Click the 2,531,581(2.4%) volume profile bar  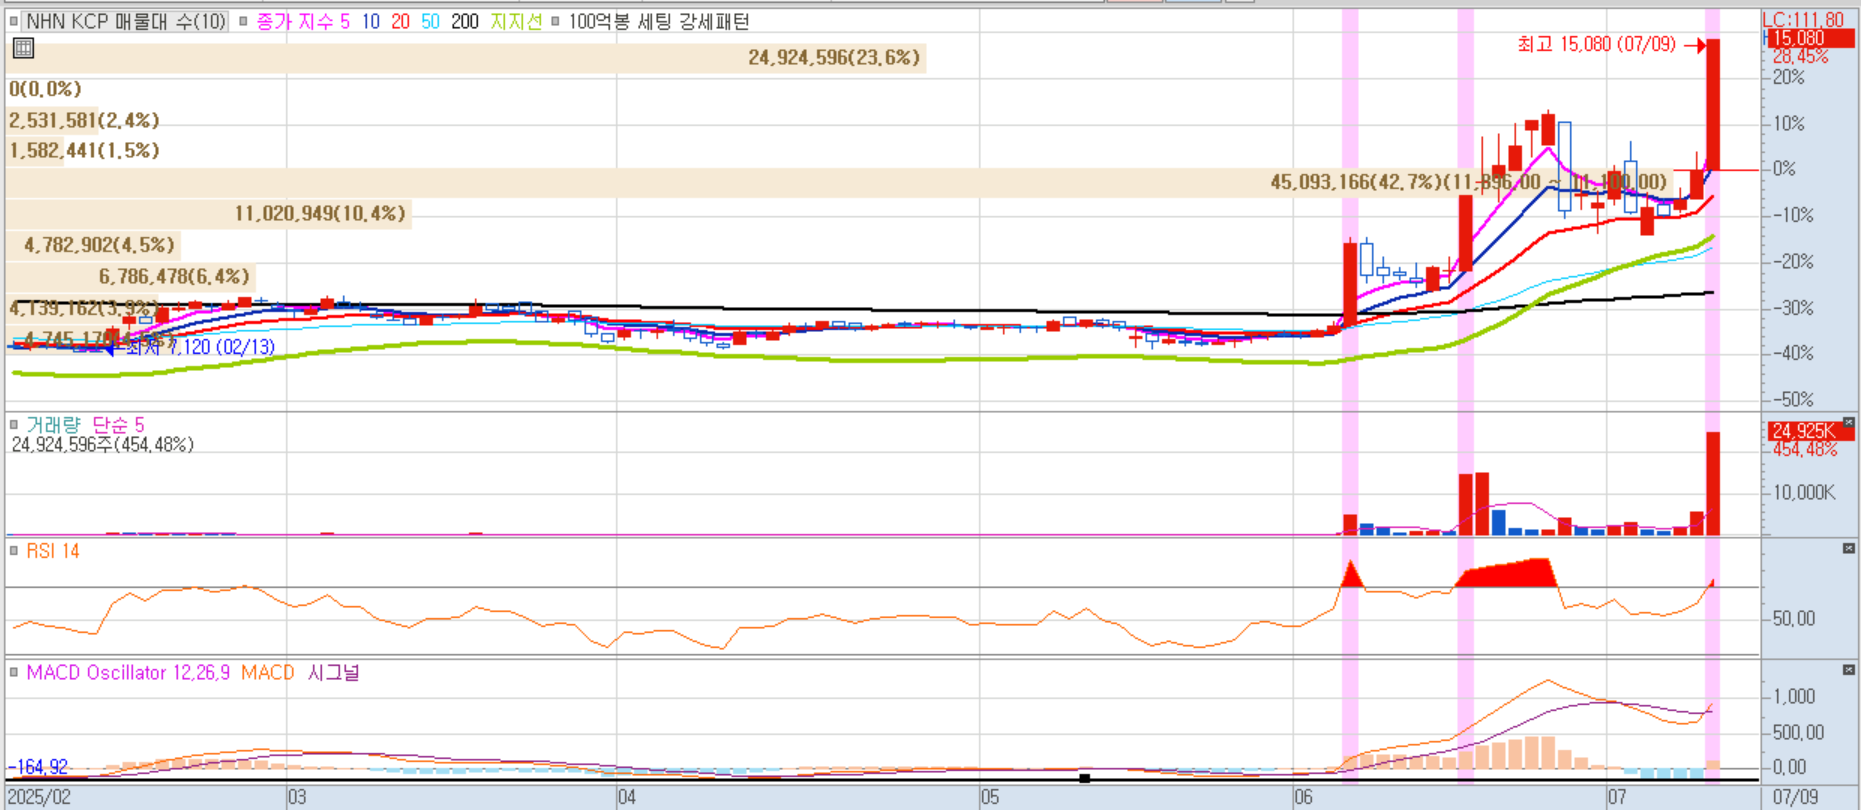click(52, 120)
